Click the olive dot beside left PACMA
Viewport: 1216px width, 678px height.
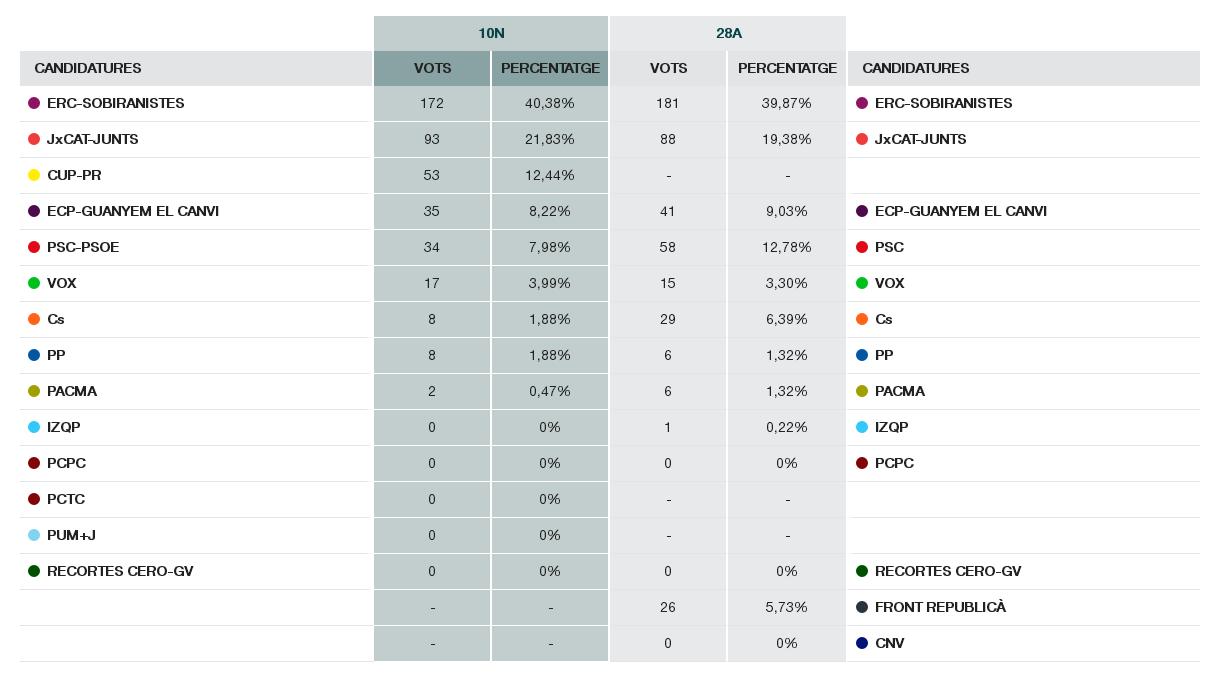click(x=34, y=391)
